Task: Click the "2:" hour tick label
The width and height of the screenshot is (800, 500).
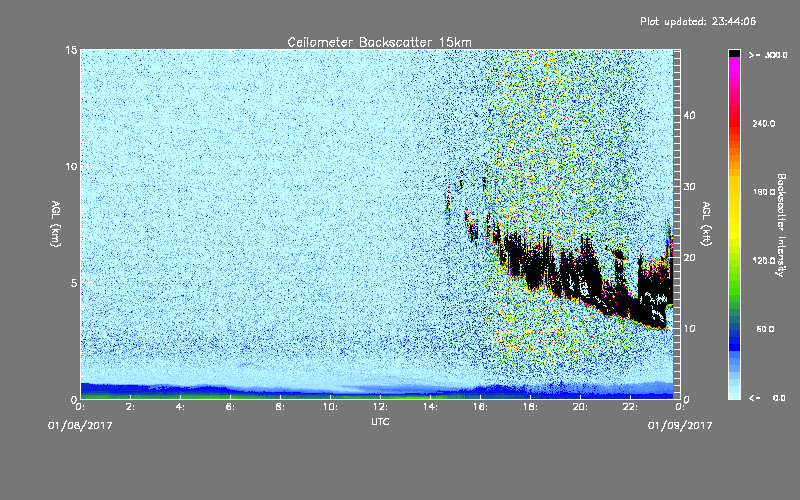Action: click(131, 407)
